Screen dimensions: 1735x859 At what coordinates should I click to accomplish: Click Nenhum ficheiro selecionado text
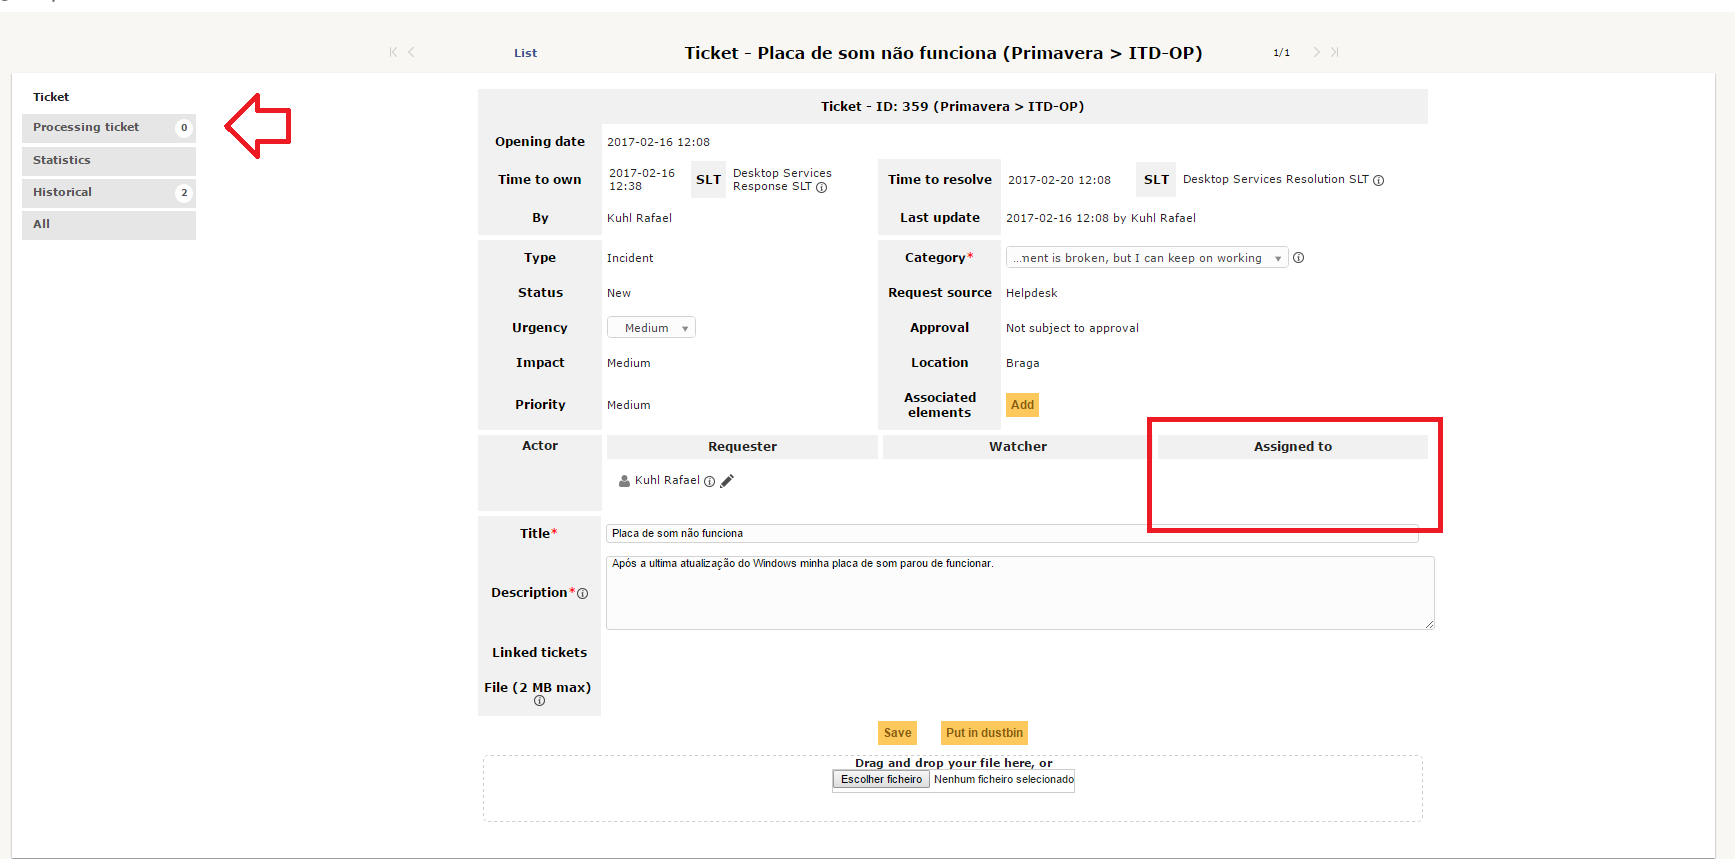coord(1003,779)
